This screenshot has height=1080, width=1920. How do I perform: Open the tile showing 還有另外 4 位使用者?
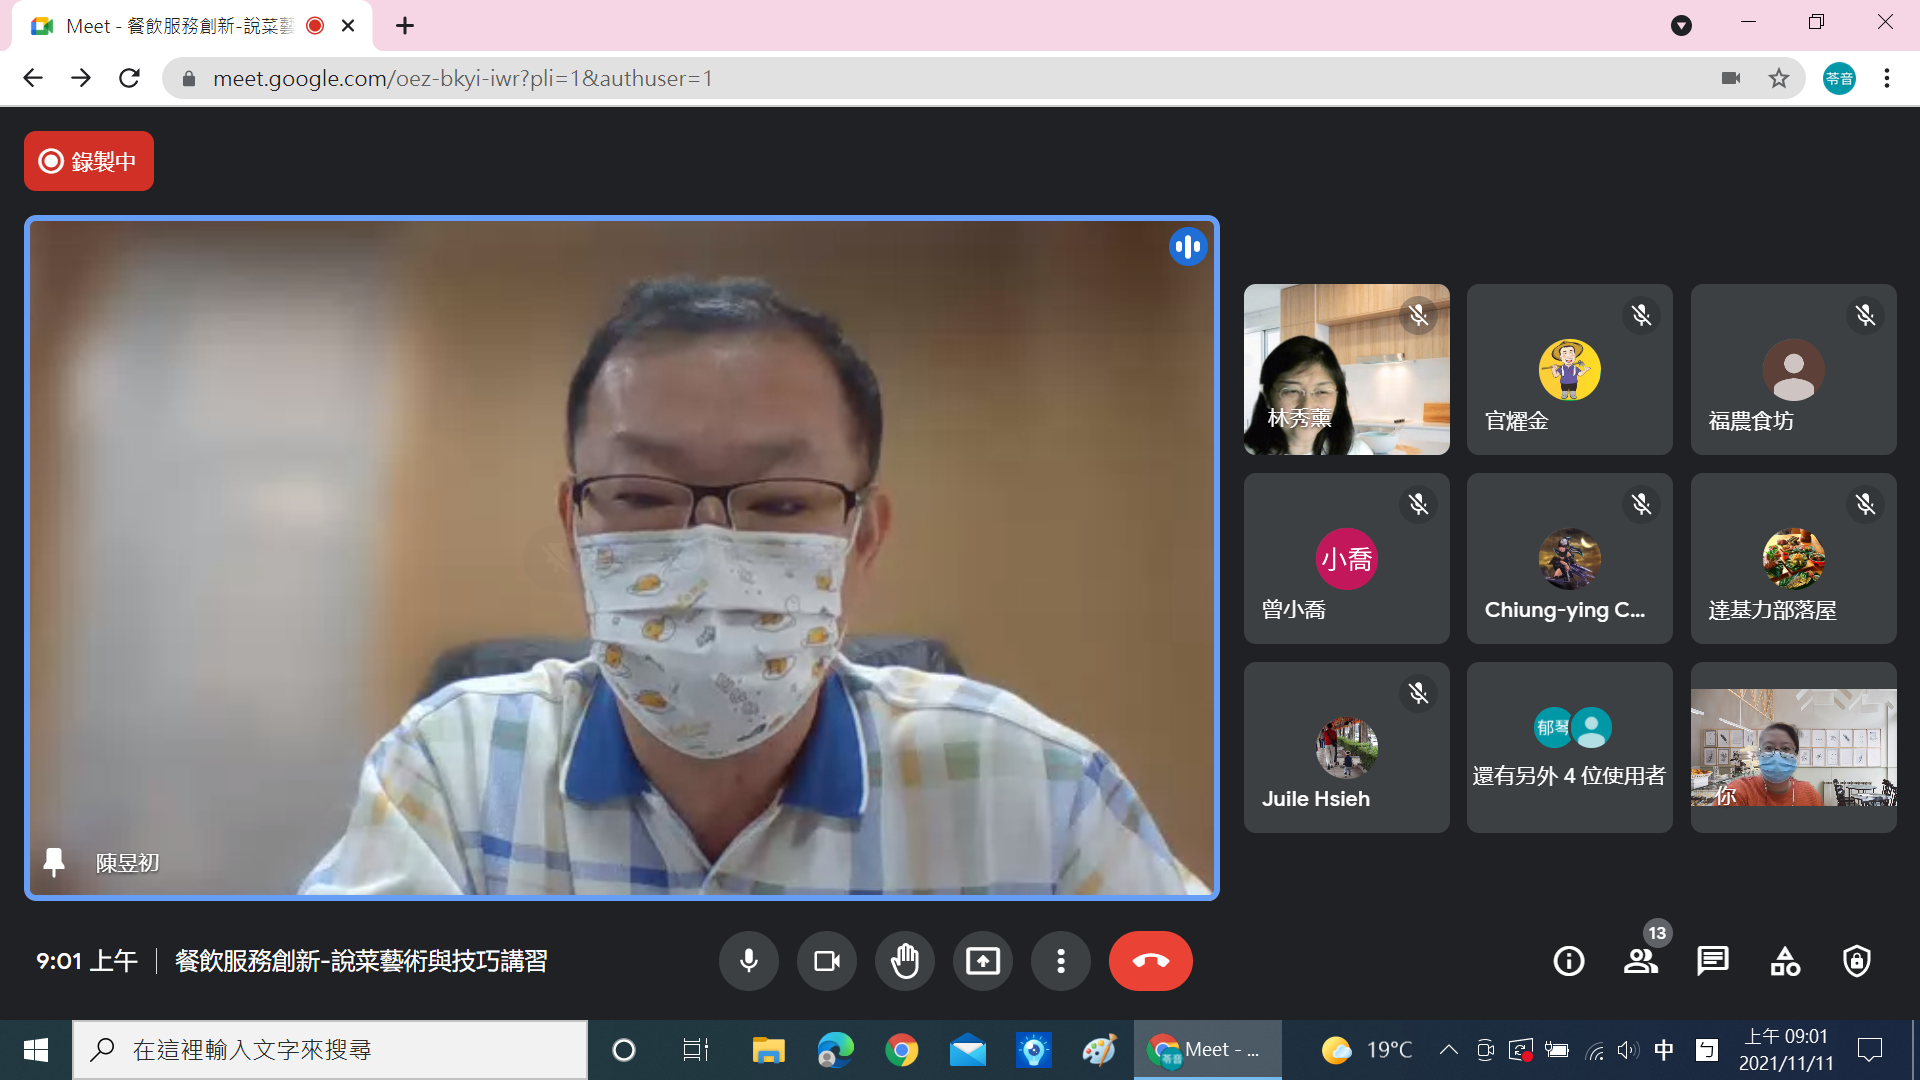1569,747
